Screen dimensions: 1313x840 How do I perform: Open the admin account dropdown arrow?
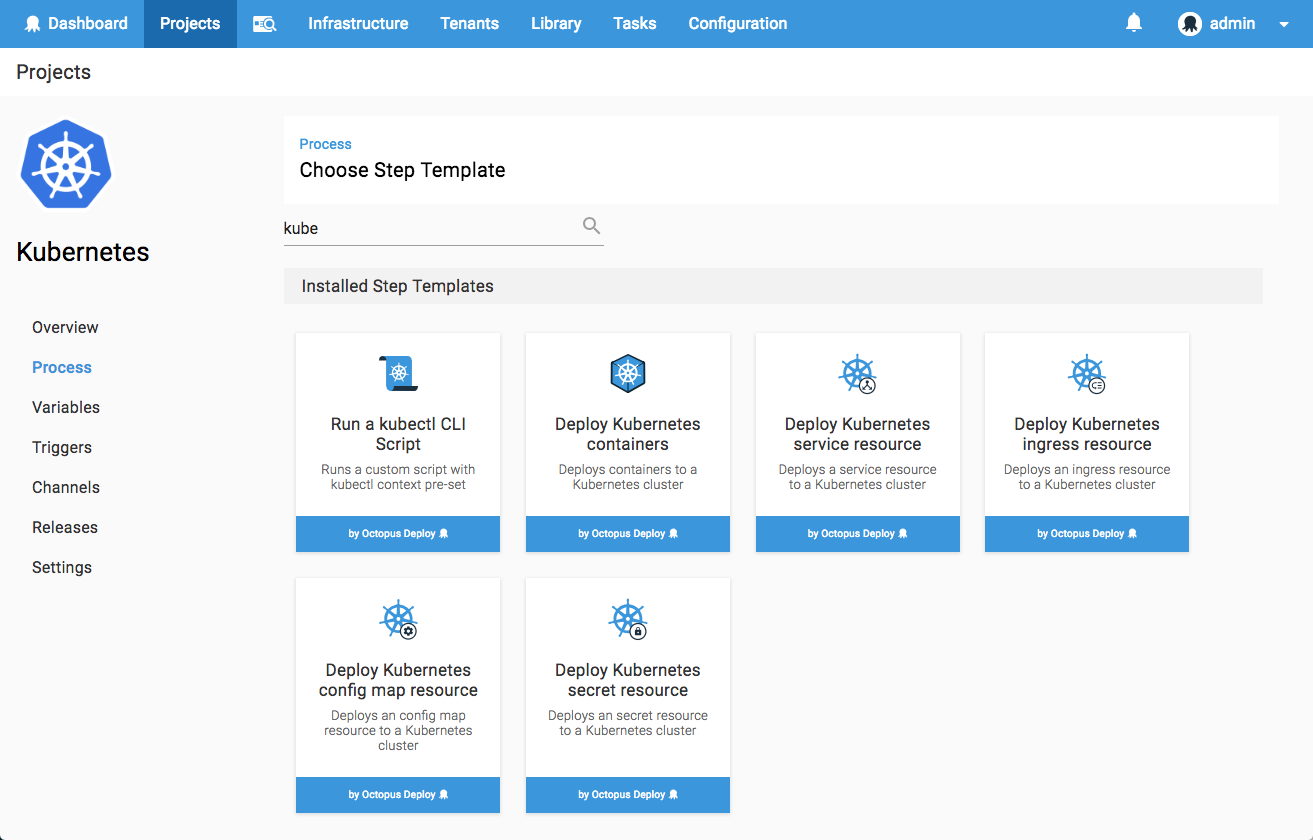click(x=1283, y=23)
